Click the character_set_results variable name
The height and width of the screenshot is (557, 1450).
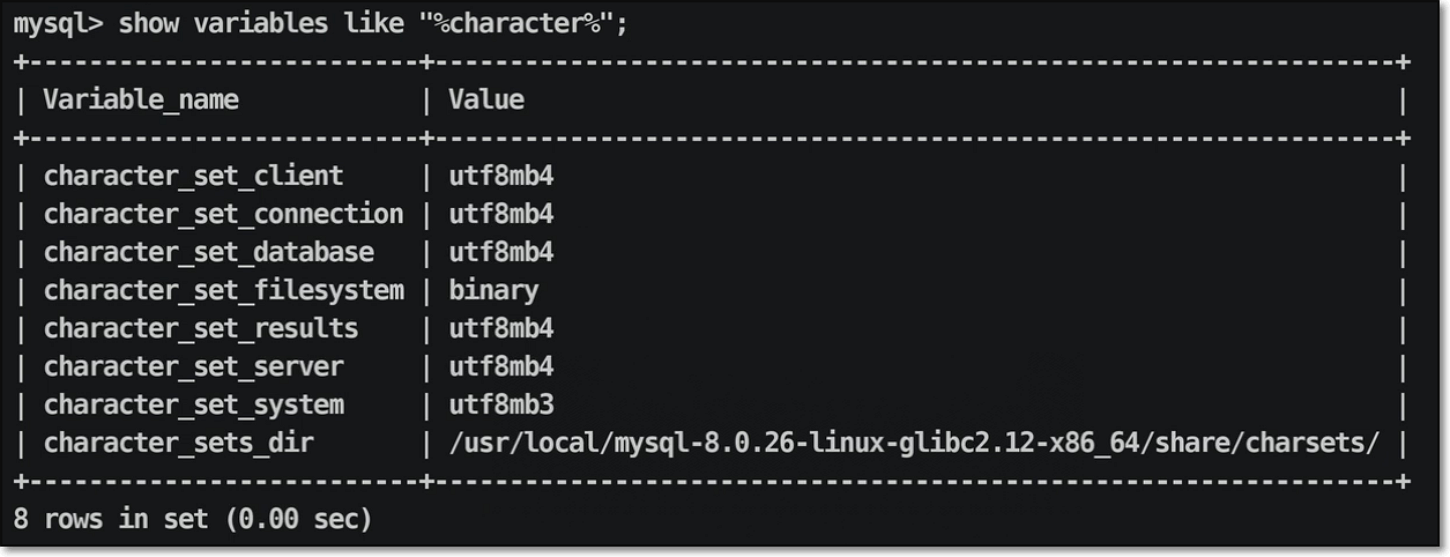[200, 329]
